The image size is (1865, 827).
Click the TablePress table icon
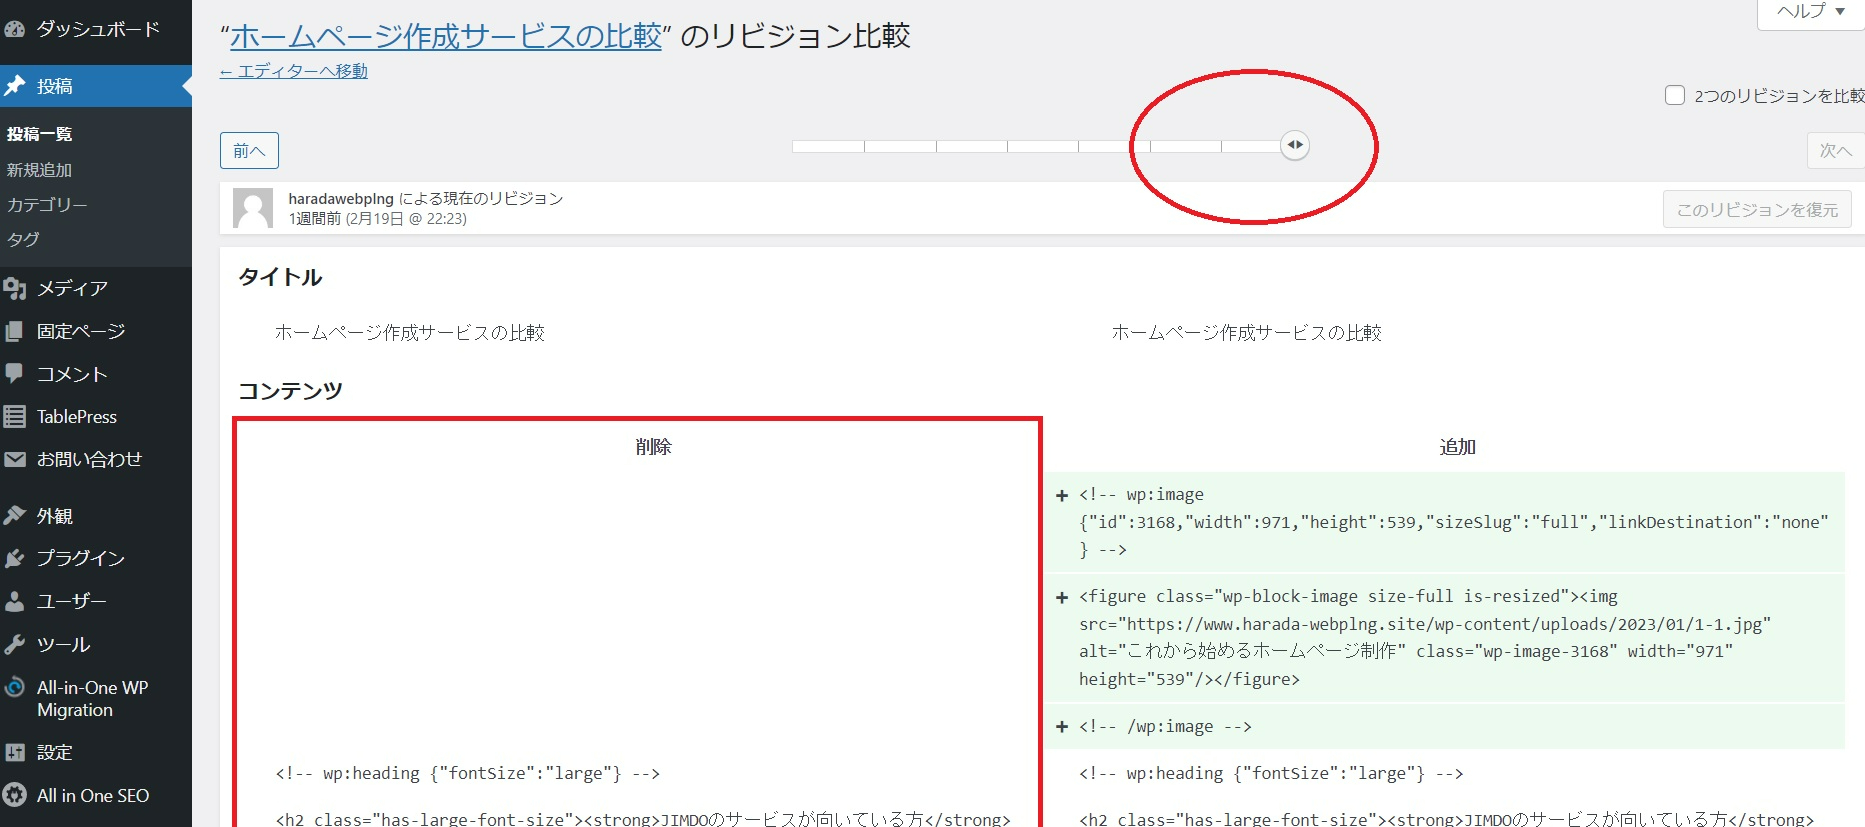click(14, 417)
